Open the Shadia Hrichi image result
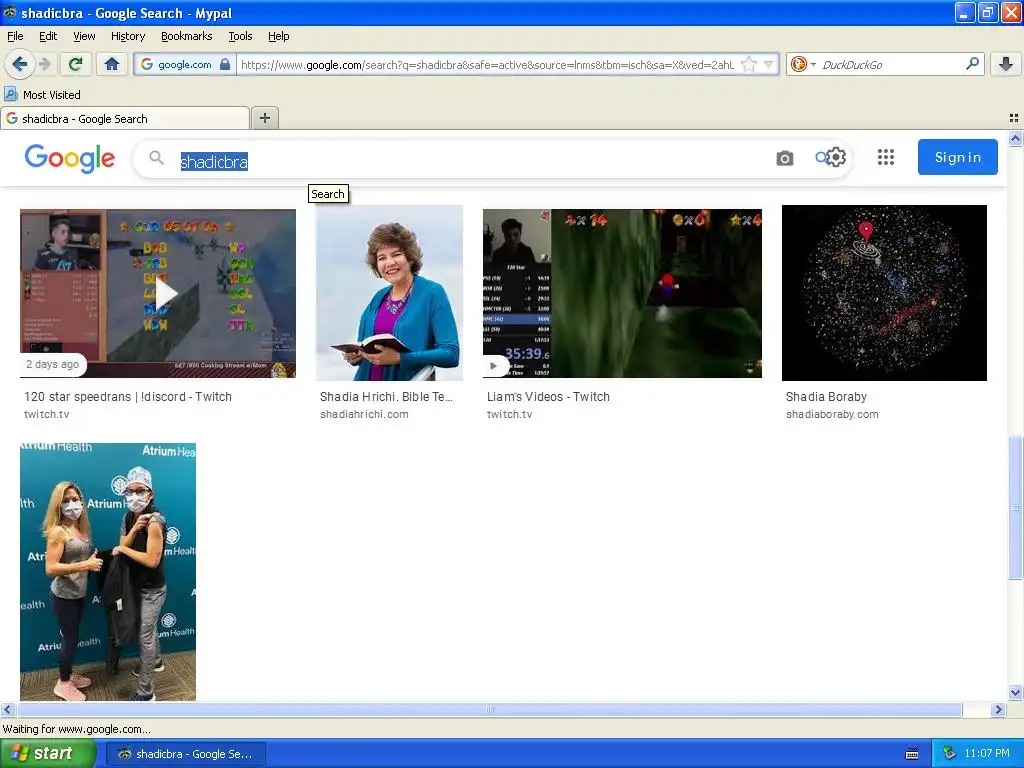1024x768 pixels. (x=389, y=293)
